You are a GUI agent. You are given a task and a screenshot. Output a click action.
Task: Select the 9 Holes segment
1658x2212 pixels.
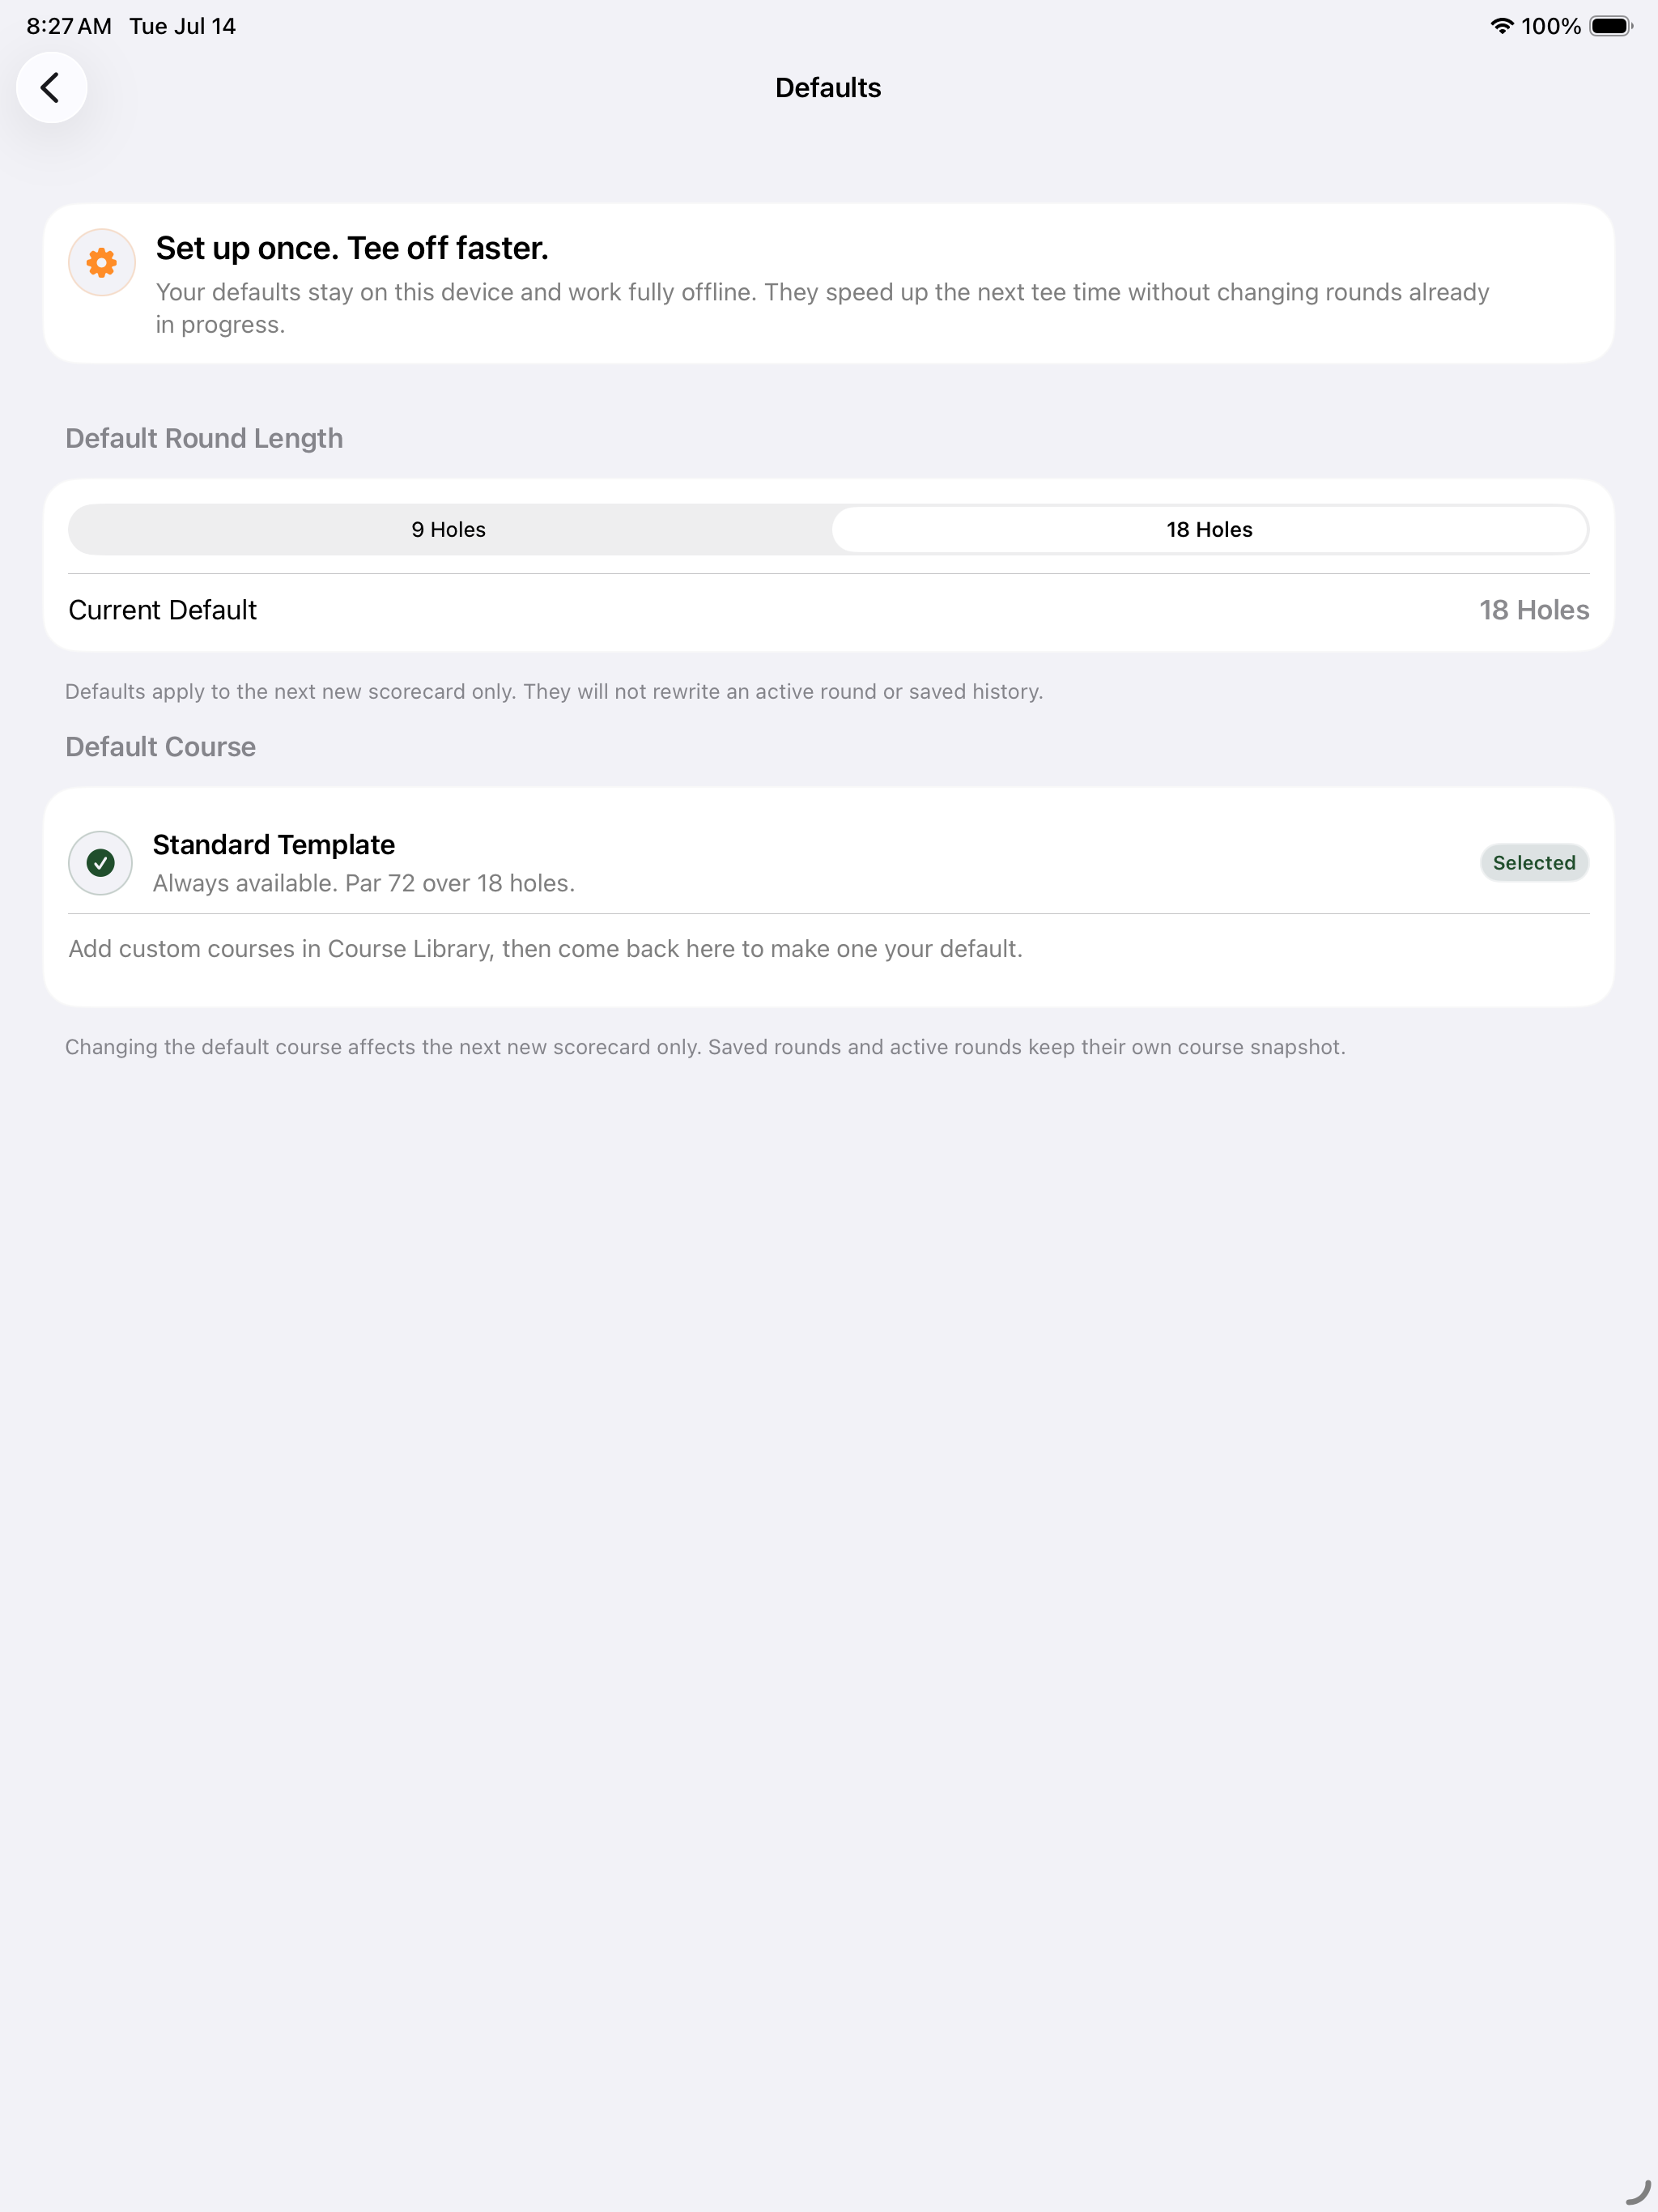449,529
